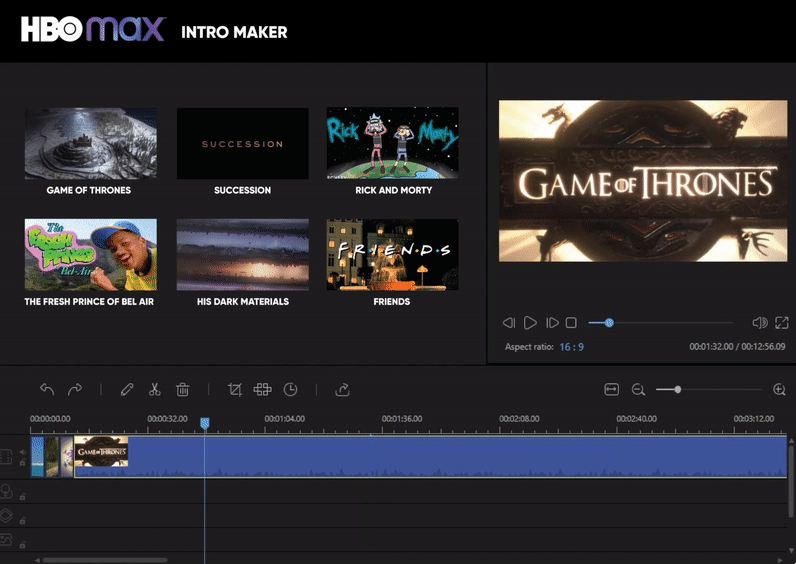Click the preview volume speaker icon
796x564 pixels.
[759, 322]
